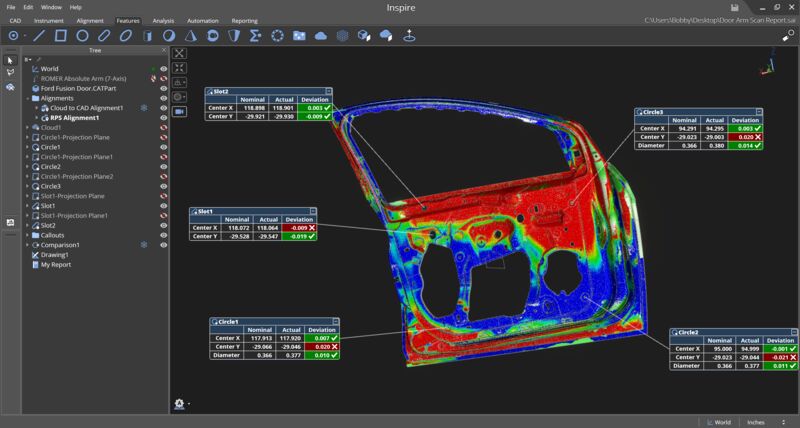The width and height of the screenshot is (800, 428).
Task: Select the Plane feature tool
Action: 61,36
